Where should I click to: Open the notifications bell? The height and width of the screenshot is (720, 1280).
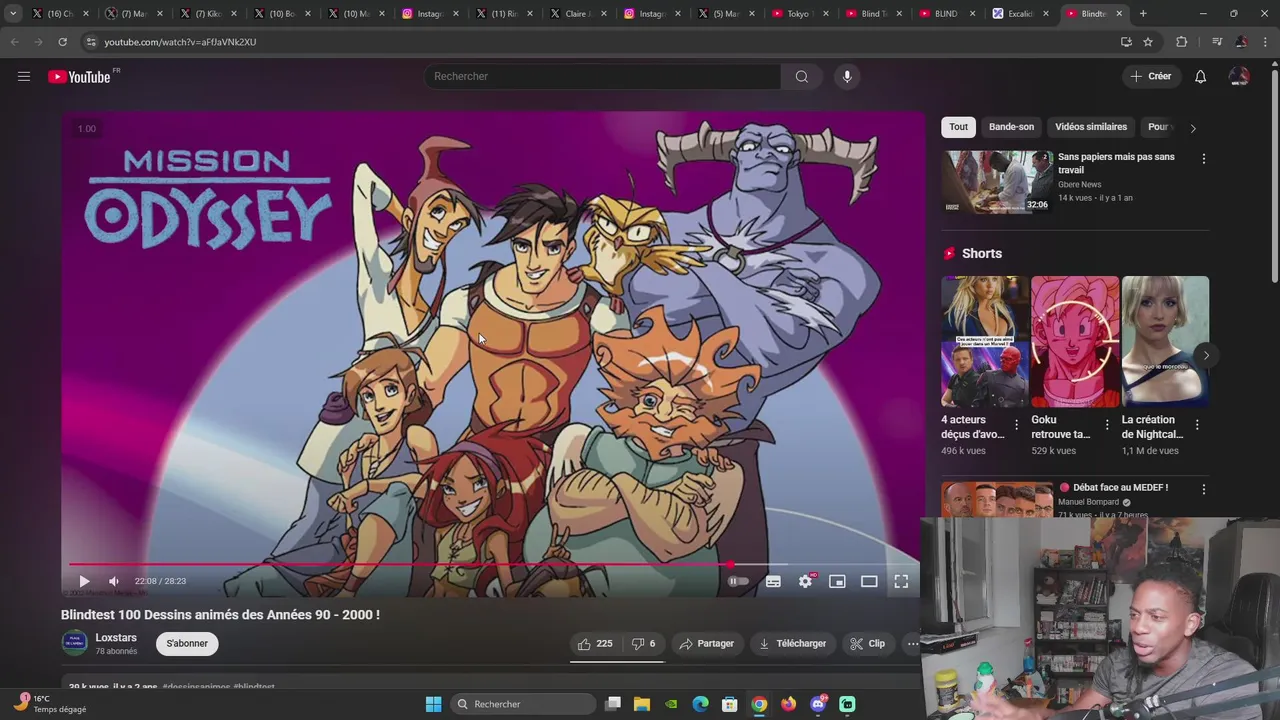[x=1201, y=76]
